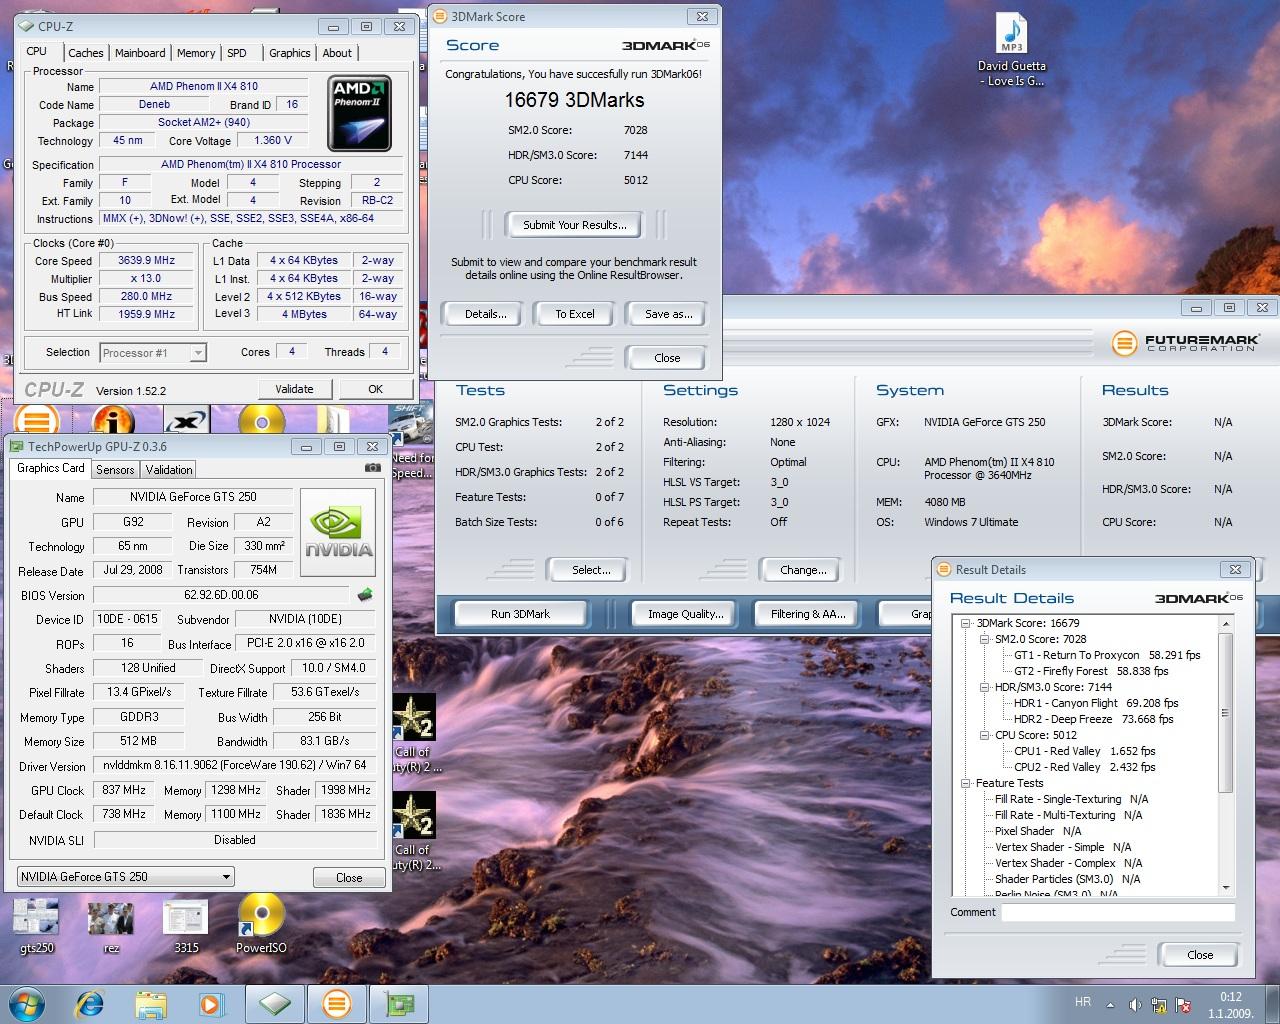Open Filtering & AA settings
Image resolution: width=1280 pixels, height=1024 pixels.
click(808, 614)
